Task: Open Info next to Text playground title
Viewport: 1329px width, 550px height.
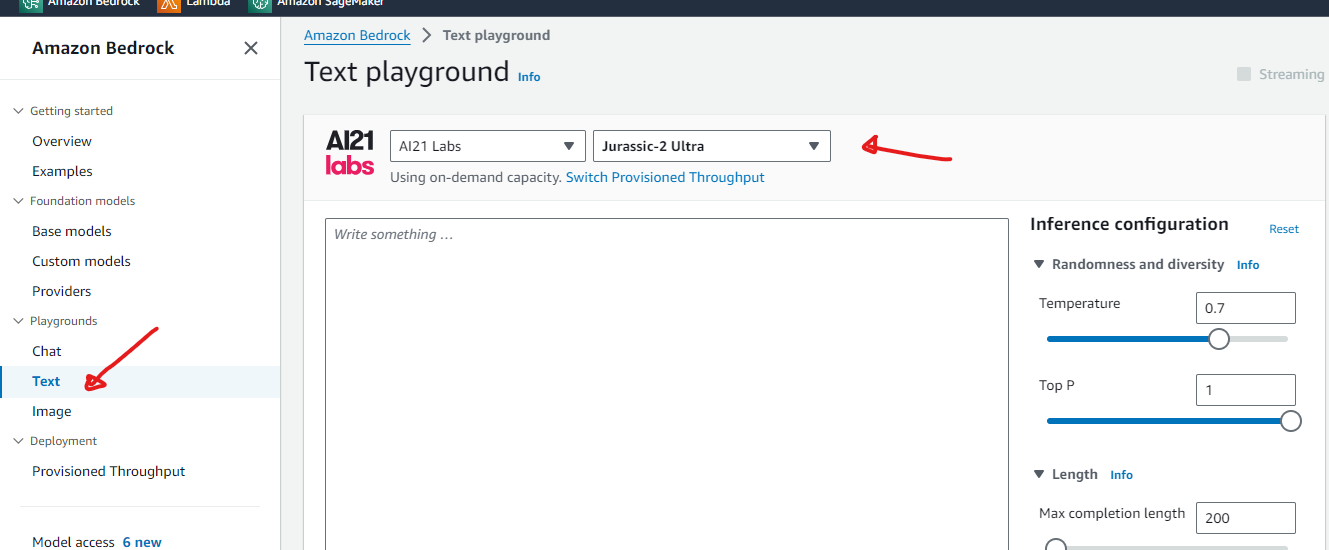Action: (x=529, y=77)
